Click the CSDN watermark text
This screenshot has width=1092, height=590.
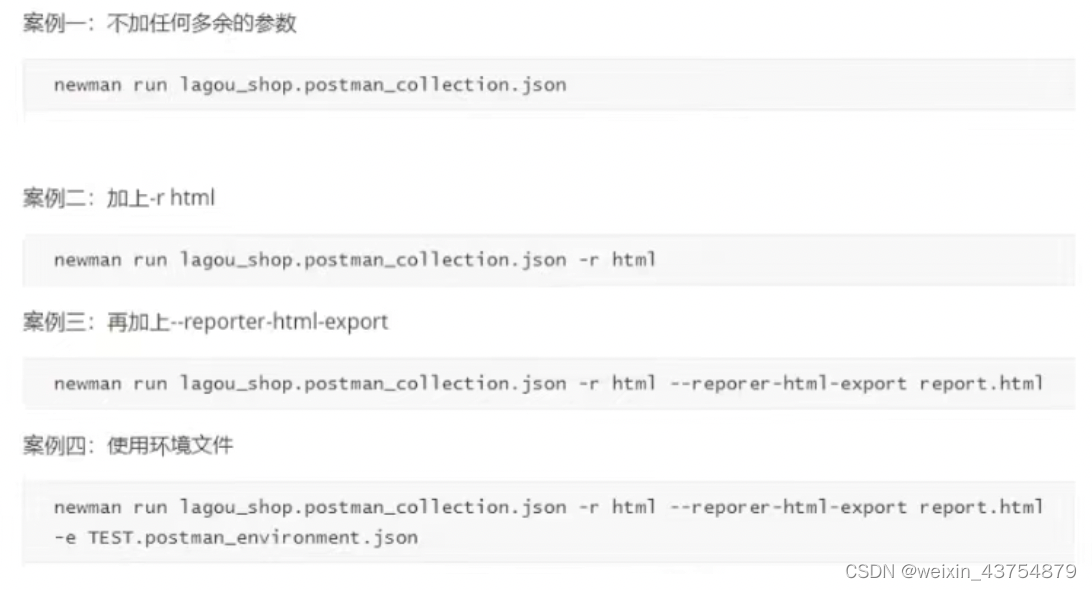coord(870,572)
